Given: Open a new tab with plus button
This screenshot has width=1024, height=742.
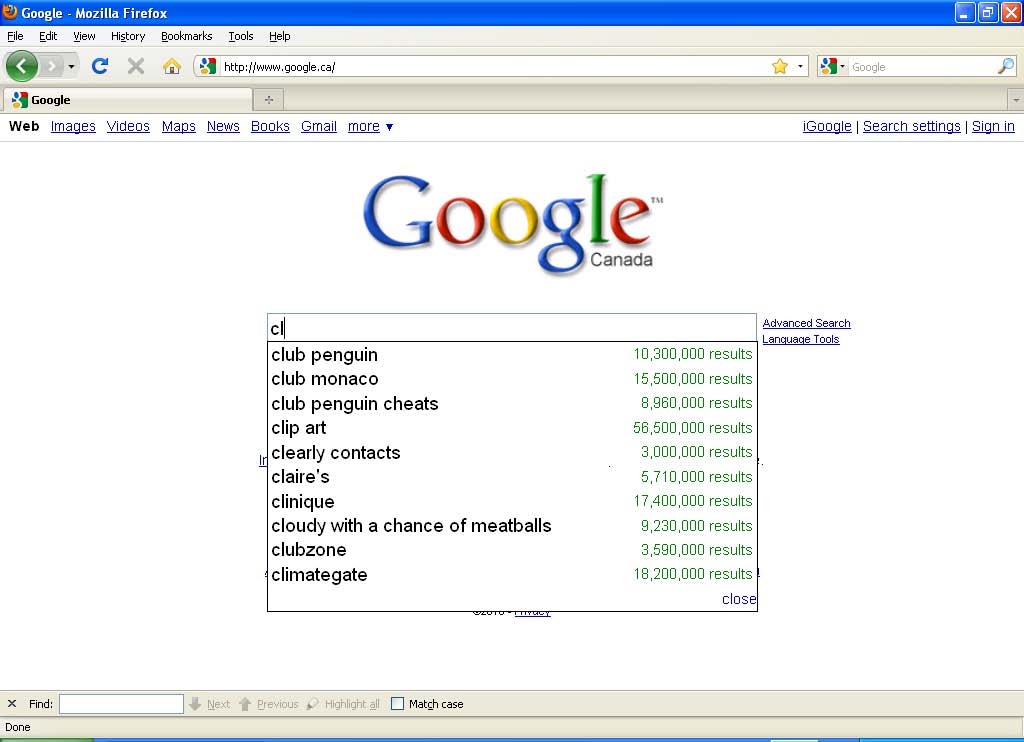Looking at the screenshot, I should (x=268, y=99).
